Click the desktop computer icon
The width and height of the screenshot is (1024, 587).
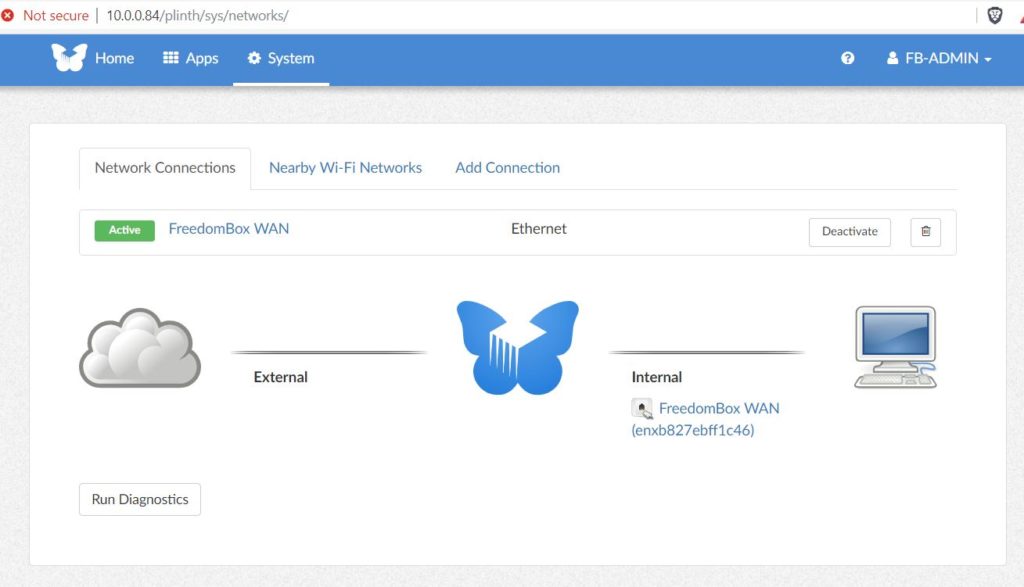tap(895, 347)
